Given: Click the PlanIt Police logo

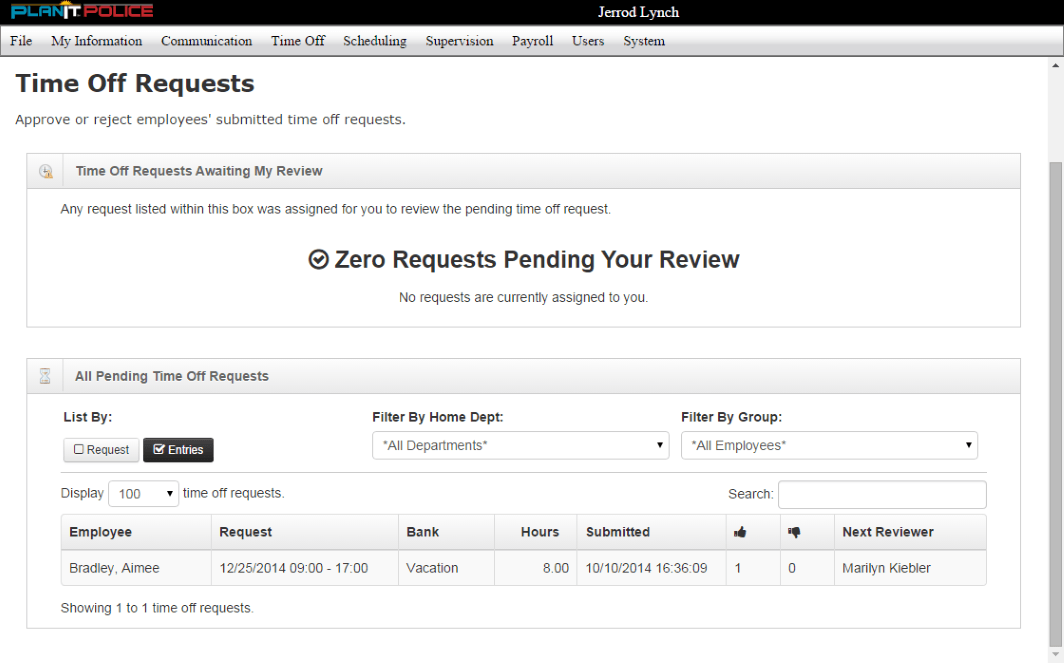Looking at the screenshot, I should tap(80, 11).
